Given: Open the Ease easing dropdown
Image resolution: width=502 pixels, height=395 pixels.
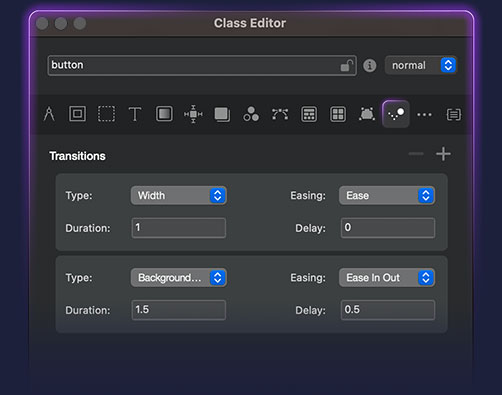Looking at the screenshot, I should click(387, 195).
